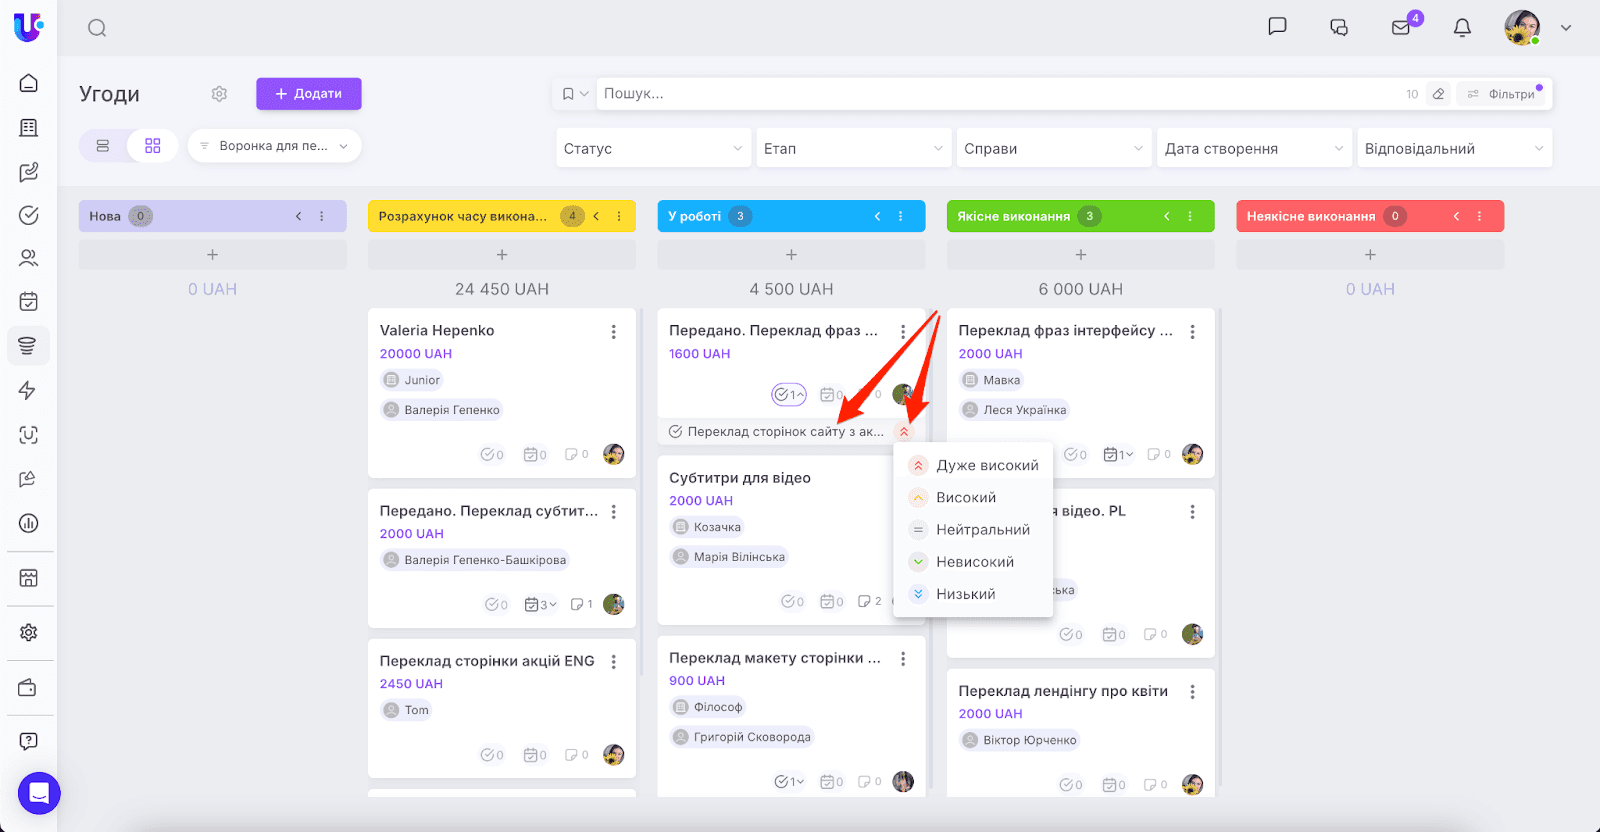Image resolution: width=1600 pixels, height=832 pixels.
Task: Click the search magnifier in top bar
Action: [97, 28]
